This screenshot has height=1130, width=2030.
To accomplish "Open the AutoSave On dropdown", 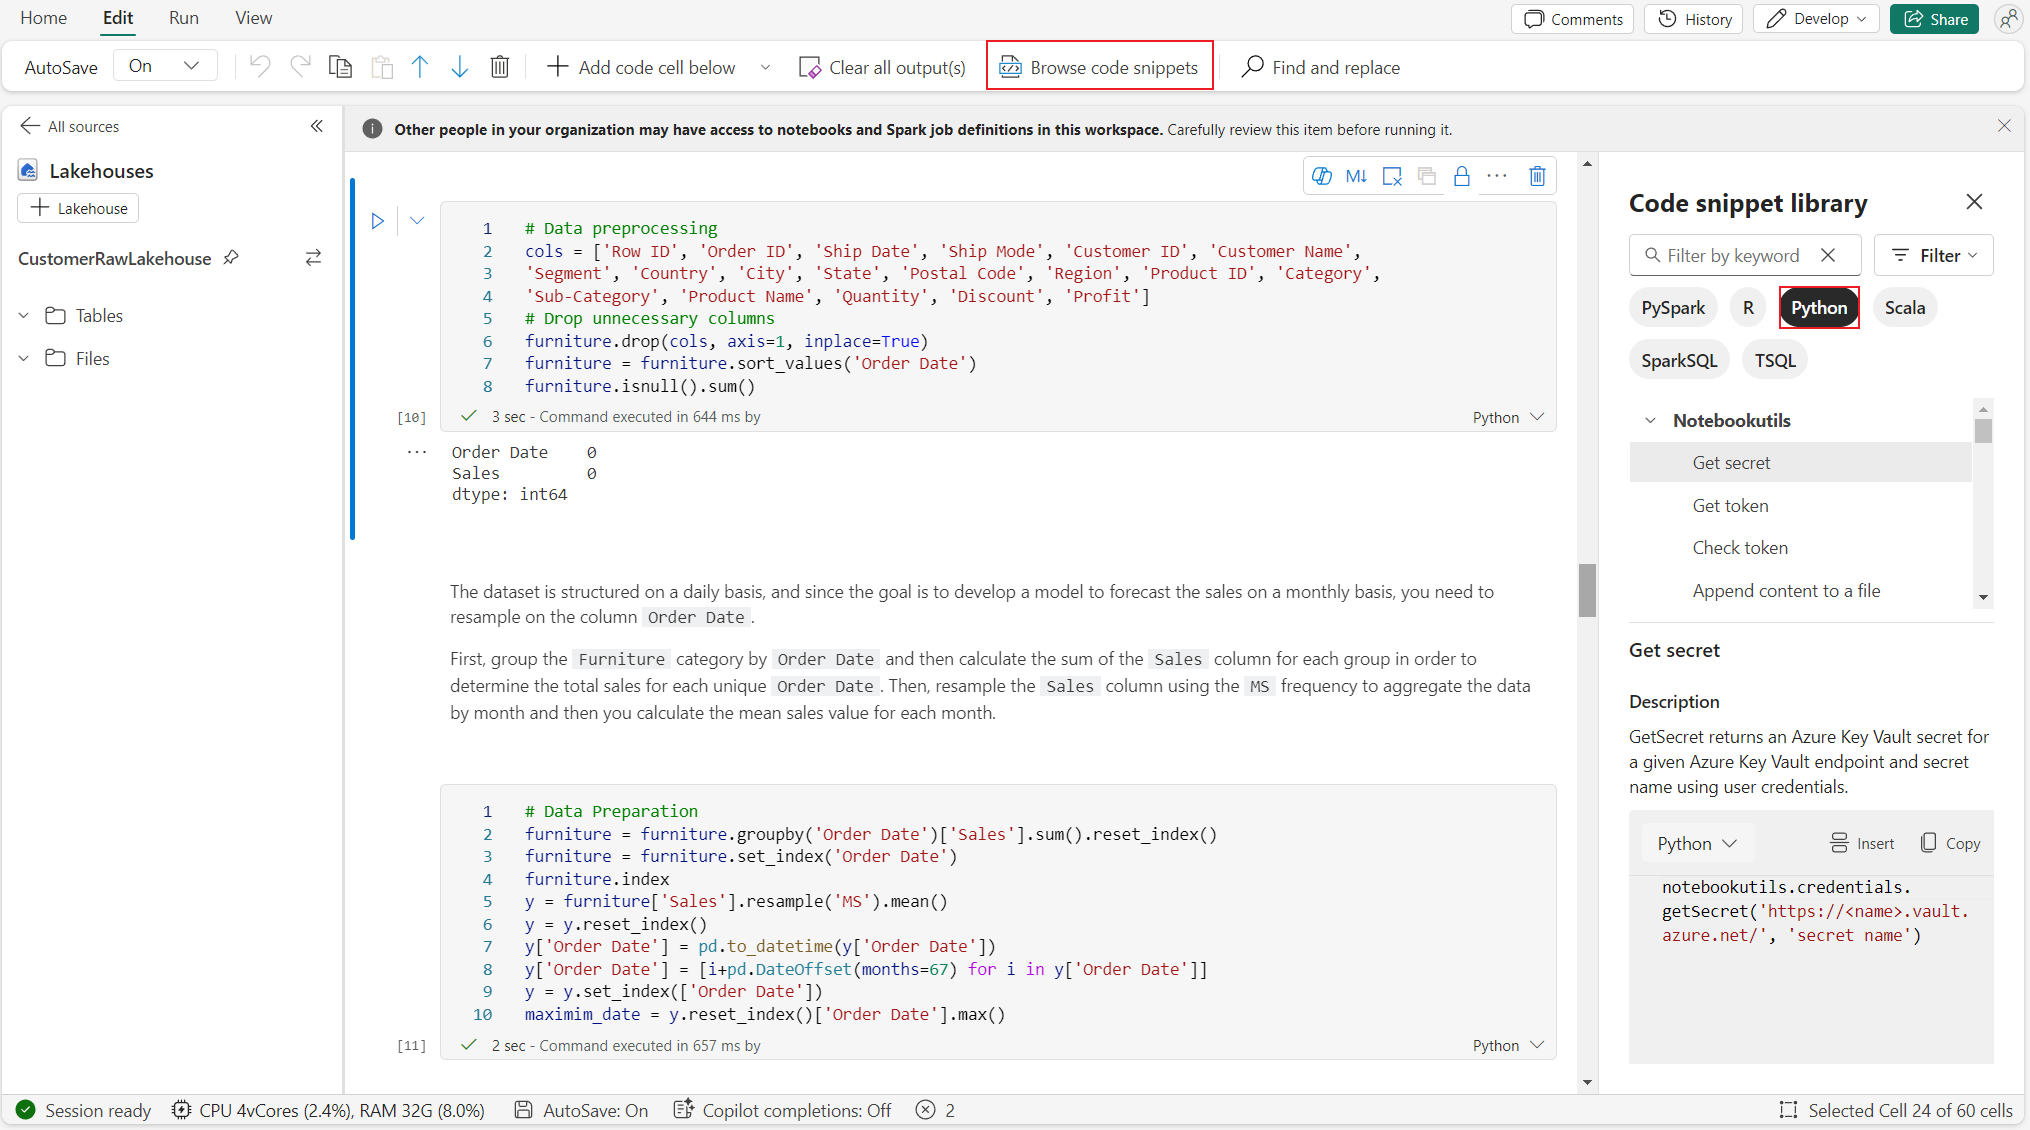I will (x=165, y=66).
